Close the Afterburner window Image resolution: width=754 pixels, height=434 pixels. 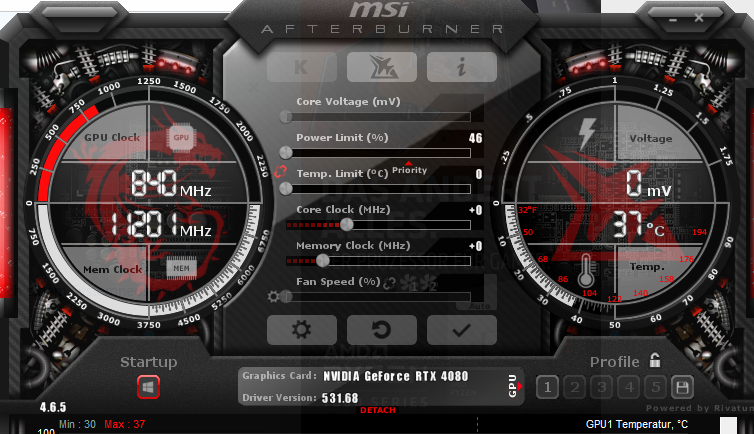coord(699,18)
